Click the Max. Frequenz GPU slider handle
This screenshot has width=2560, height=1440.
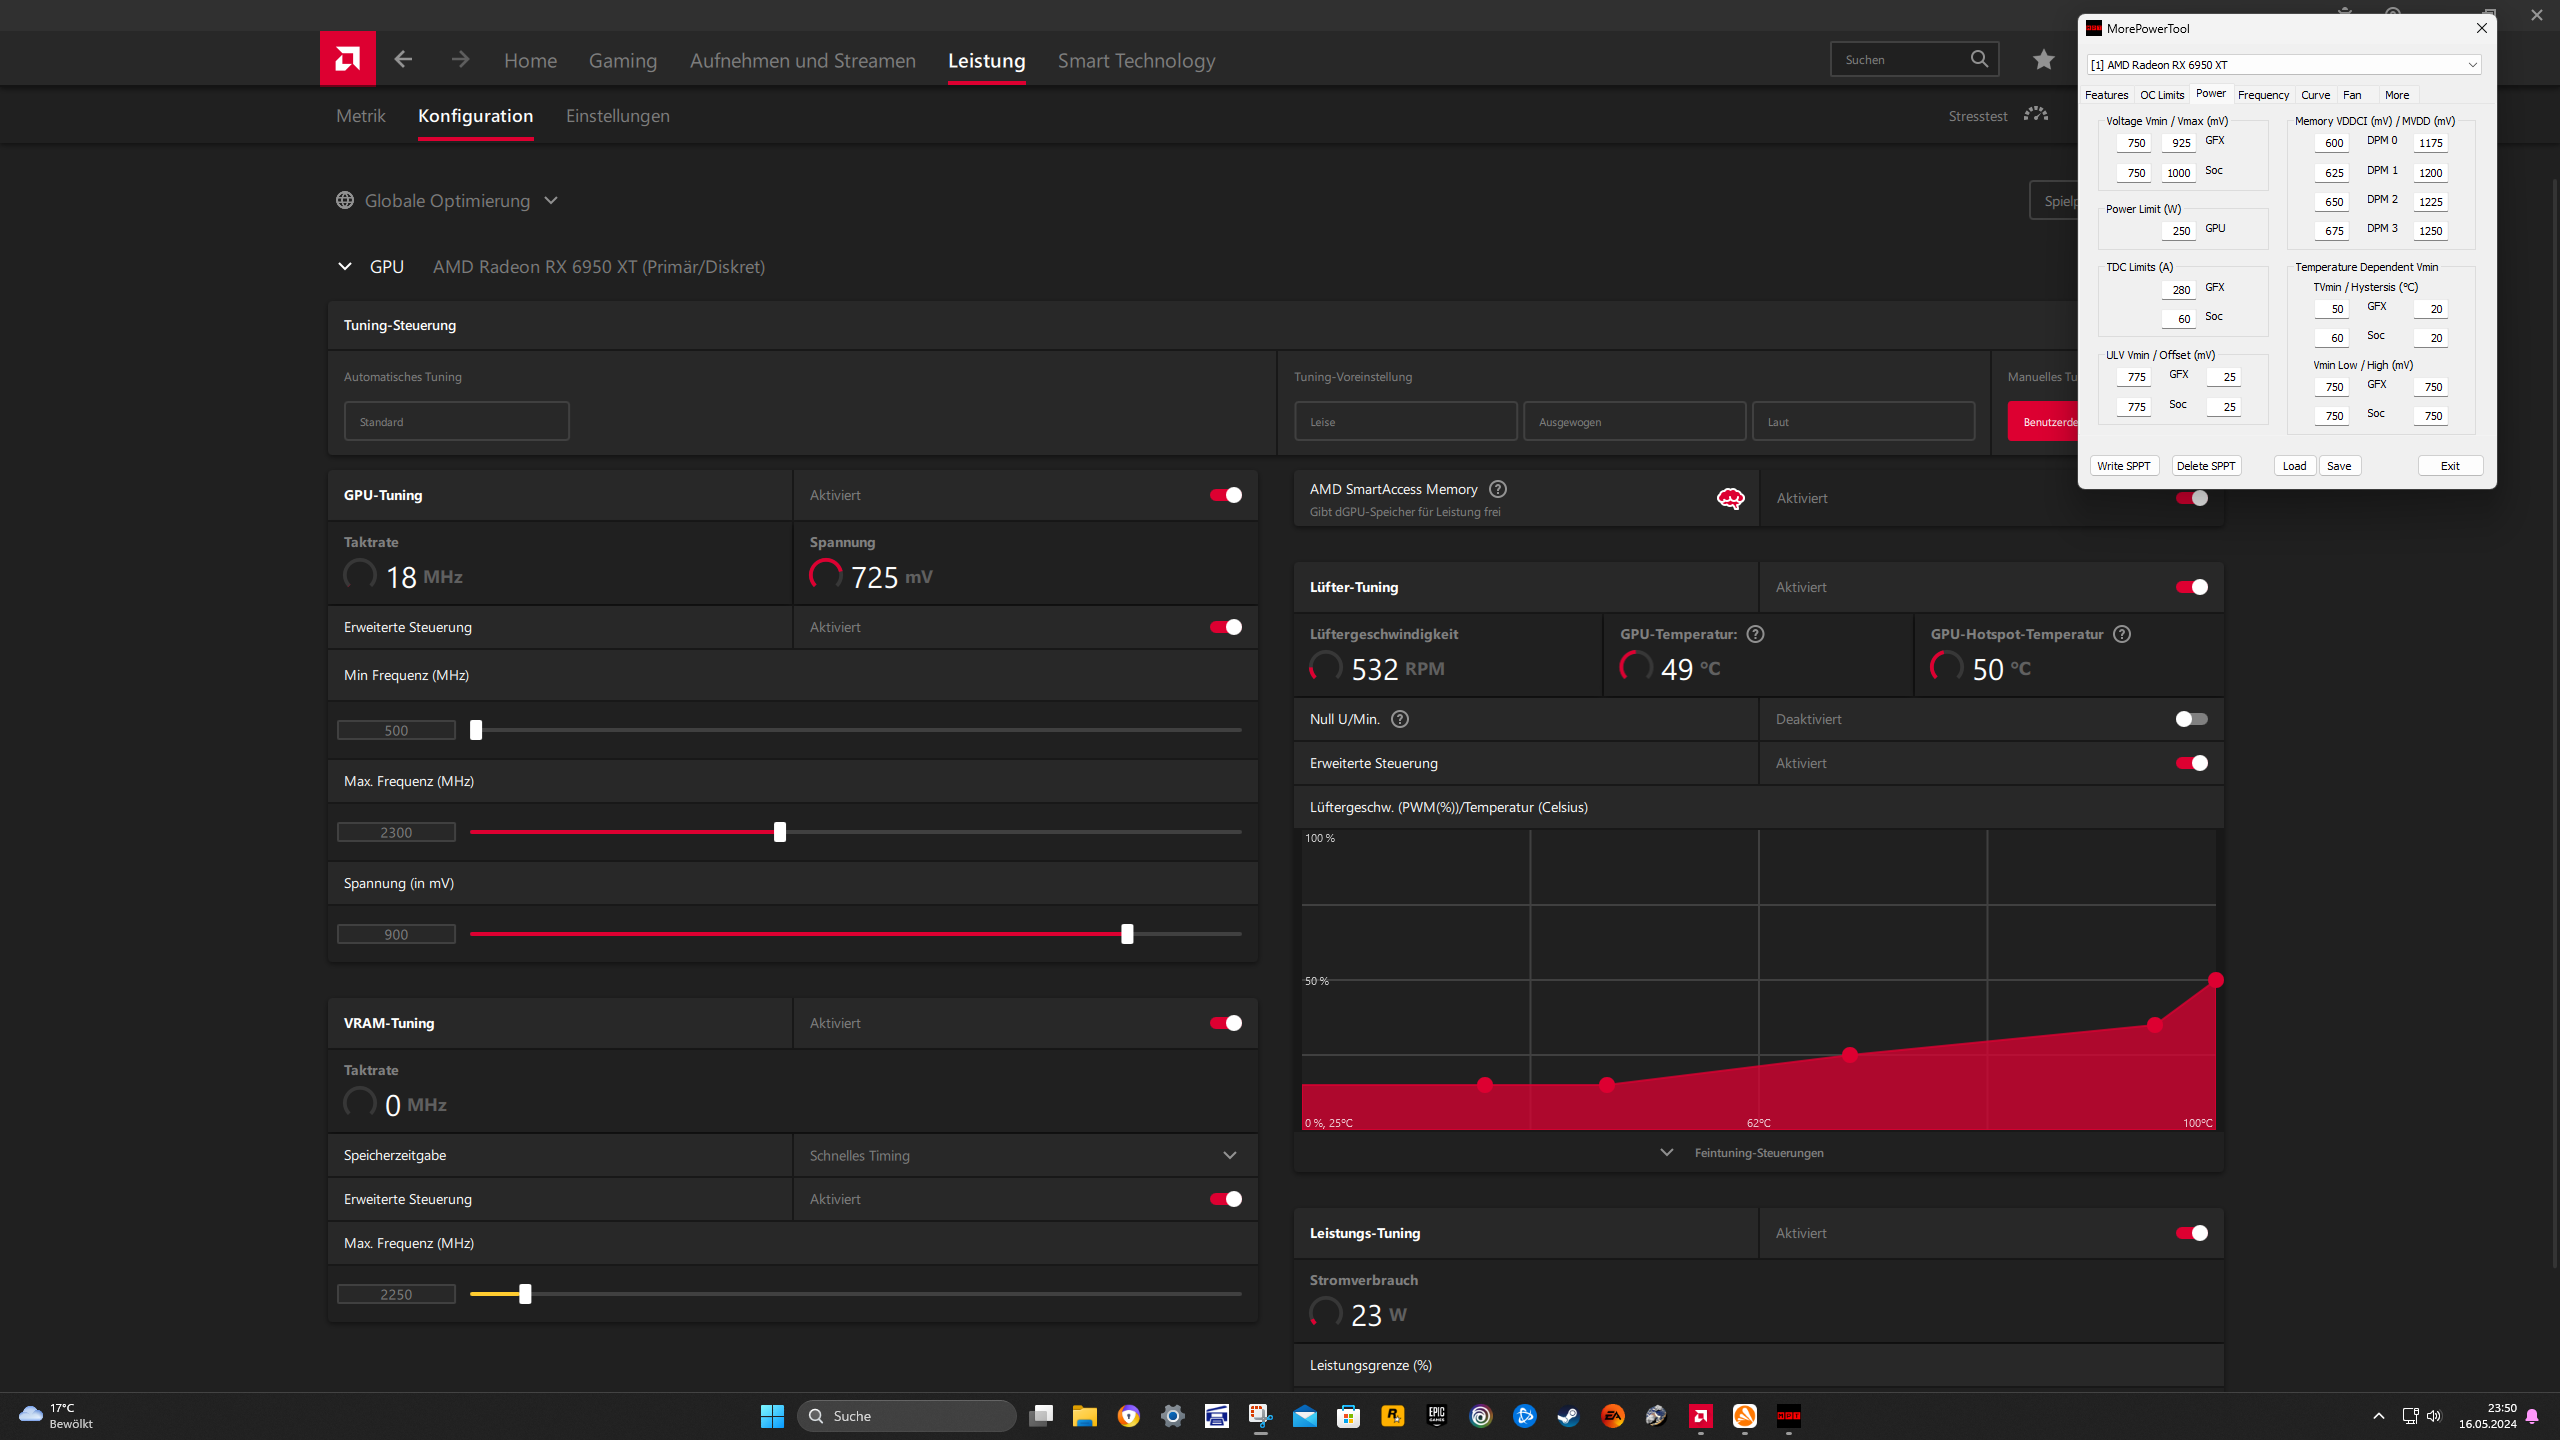[780, 832]
